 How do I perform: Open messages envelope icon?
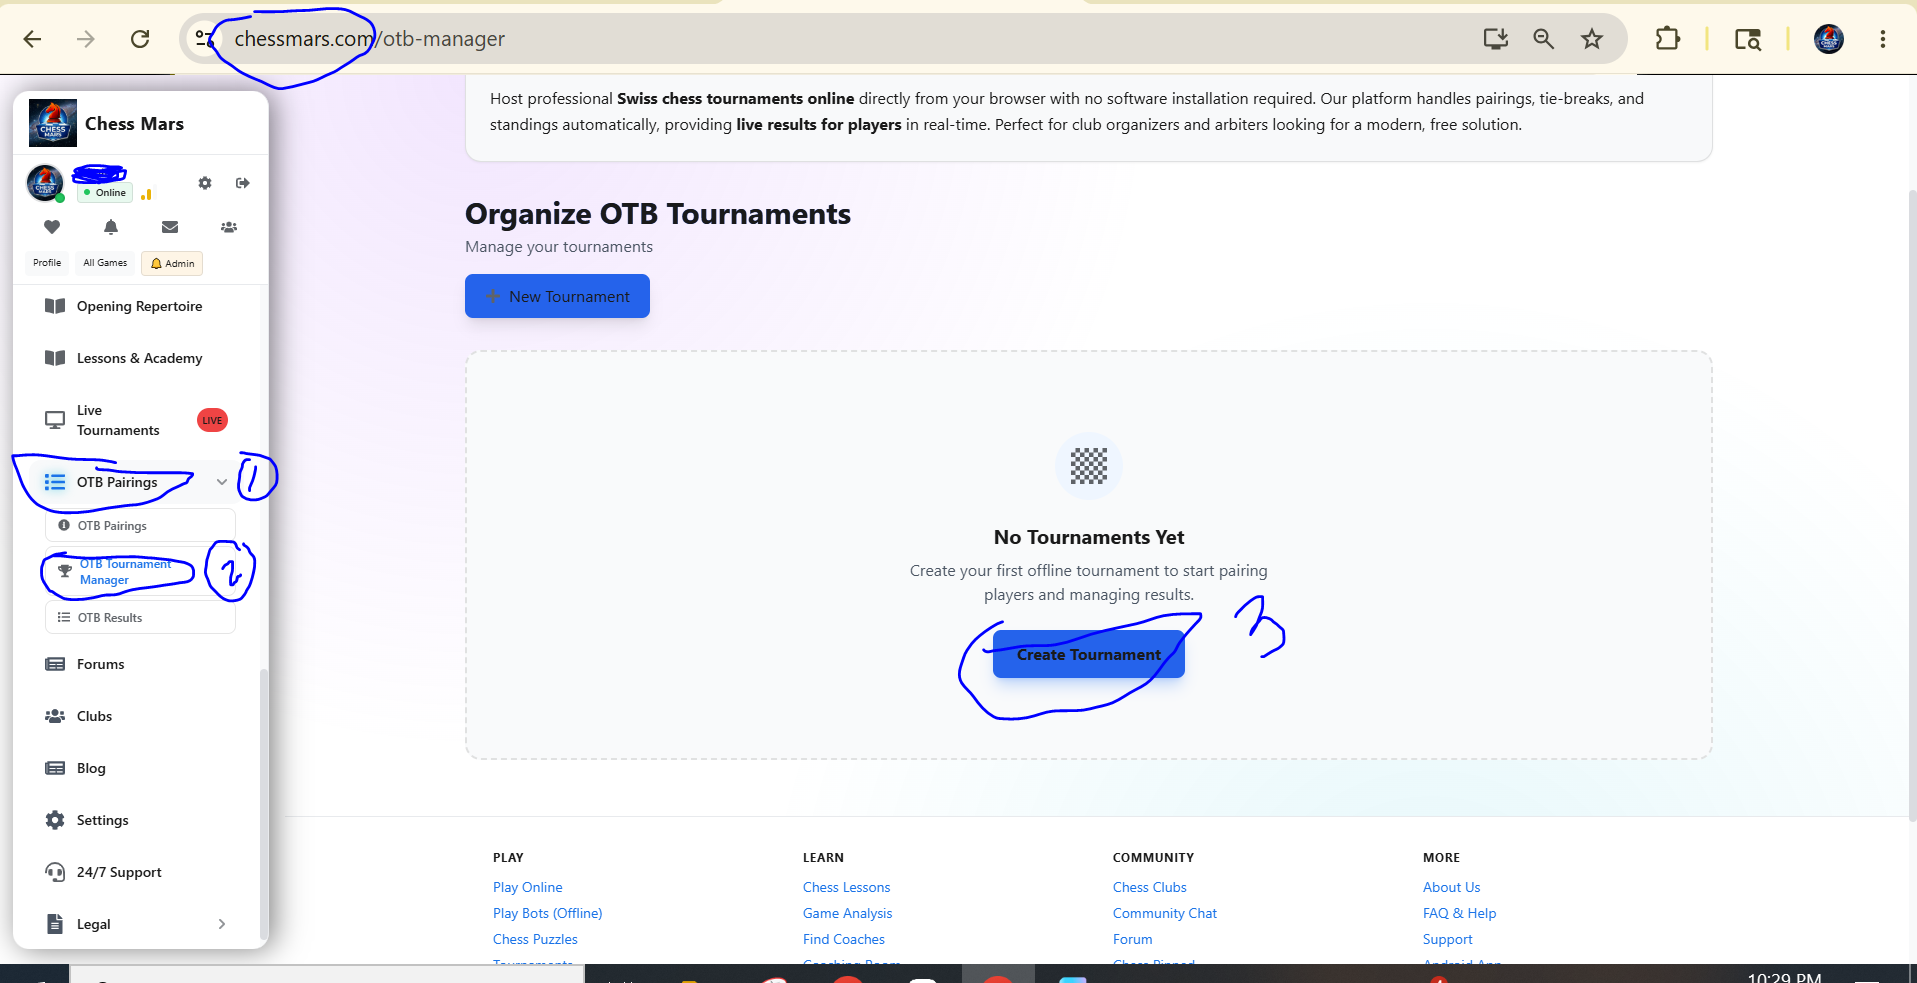[x=170, y=227]
